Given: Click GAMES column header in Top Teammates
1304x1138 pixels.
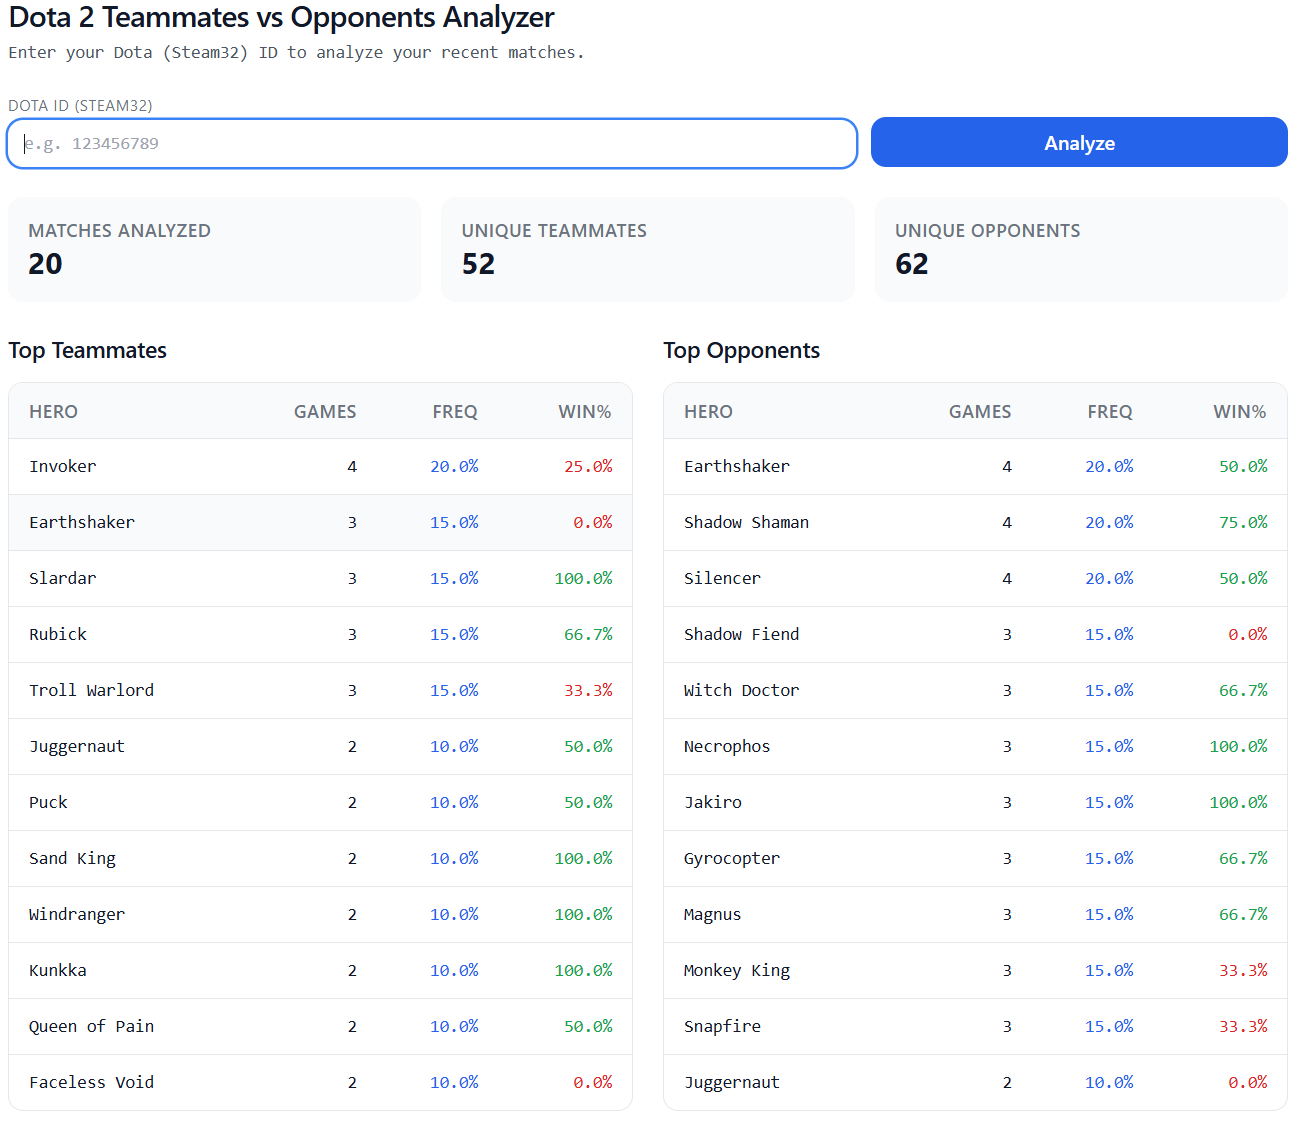Looking at the screenshot, I should pyautogui.click(x=325, y=411).
